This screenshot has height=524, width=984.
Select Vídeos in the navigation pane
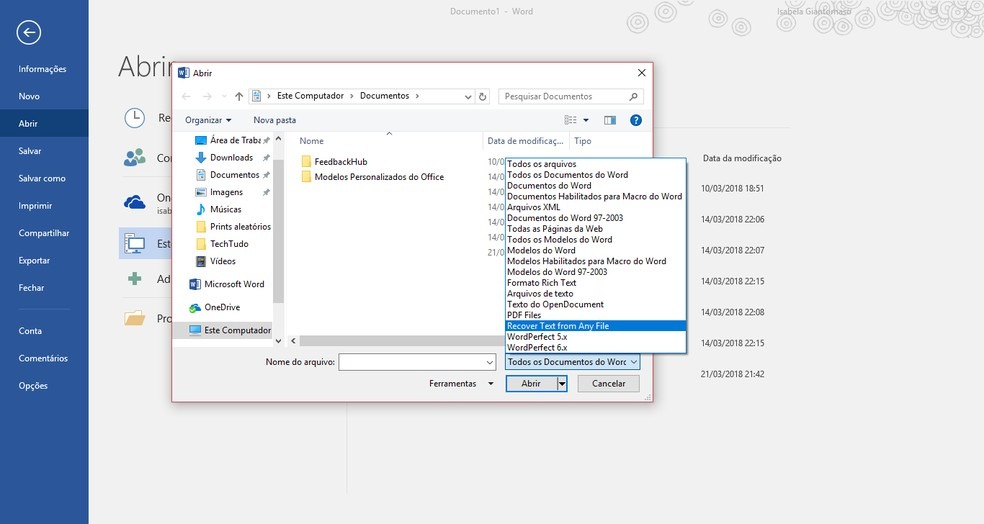(x=223, y=261)
